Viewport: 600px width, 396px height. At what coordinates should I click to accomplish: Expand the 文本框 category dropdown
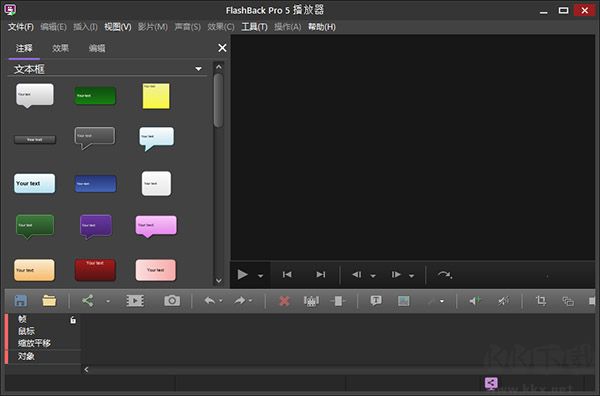(x=198, y=69)
